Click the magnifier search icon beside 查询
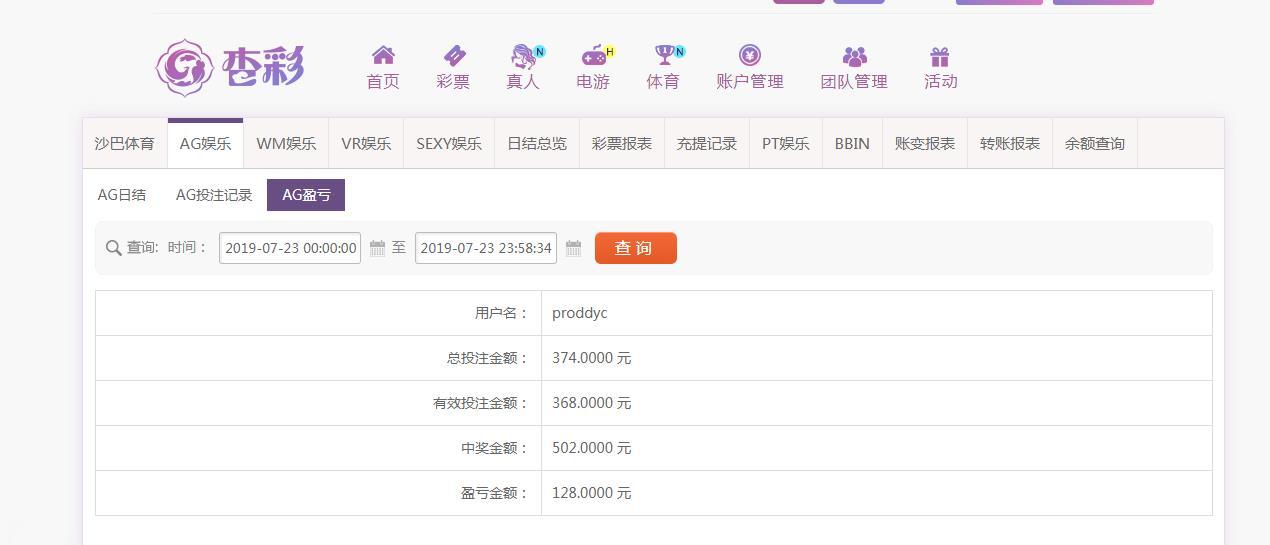Screen dimensions: 1270x545 [113, 248]
